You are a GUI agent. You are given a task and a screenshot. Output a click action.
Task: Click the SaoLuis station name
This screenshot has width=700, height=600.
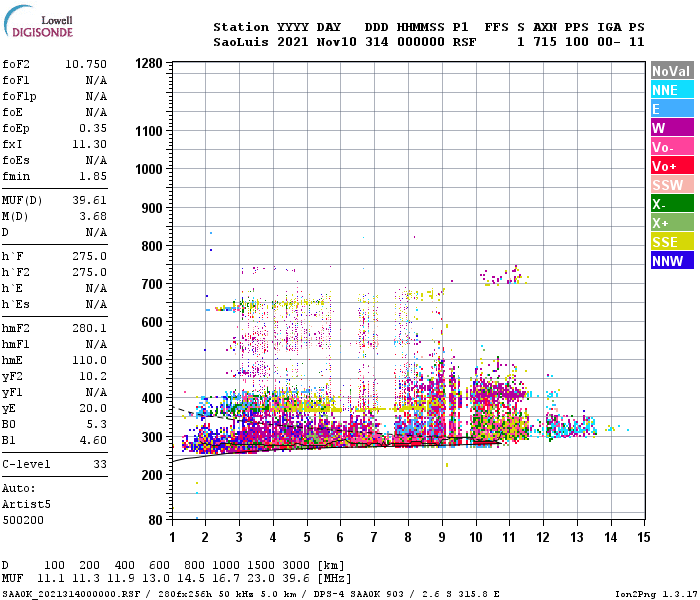point(241,42)
